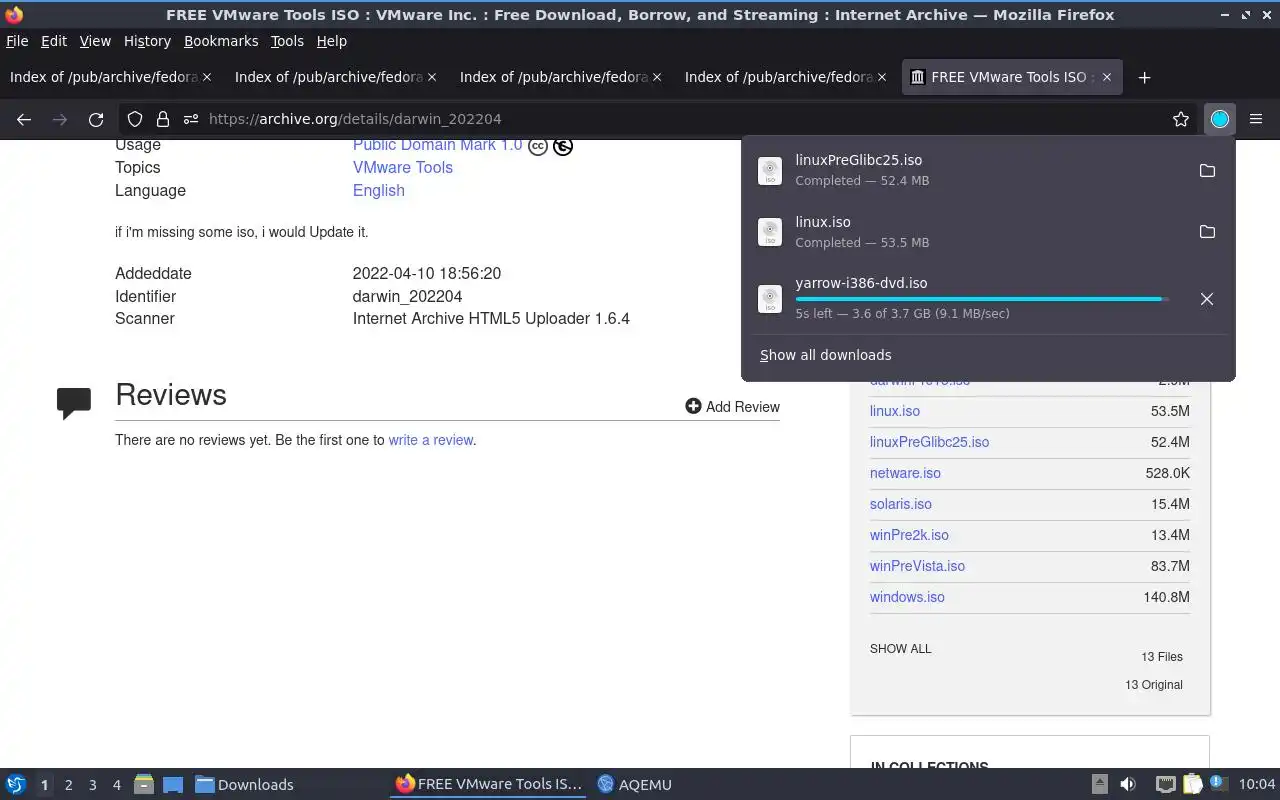Click the yarrow-i386-dvd.iso download progress bar
The height and width of the screenshot is (800, 1280).
pyautogui.click(x=980, y=299)
